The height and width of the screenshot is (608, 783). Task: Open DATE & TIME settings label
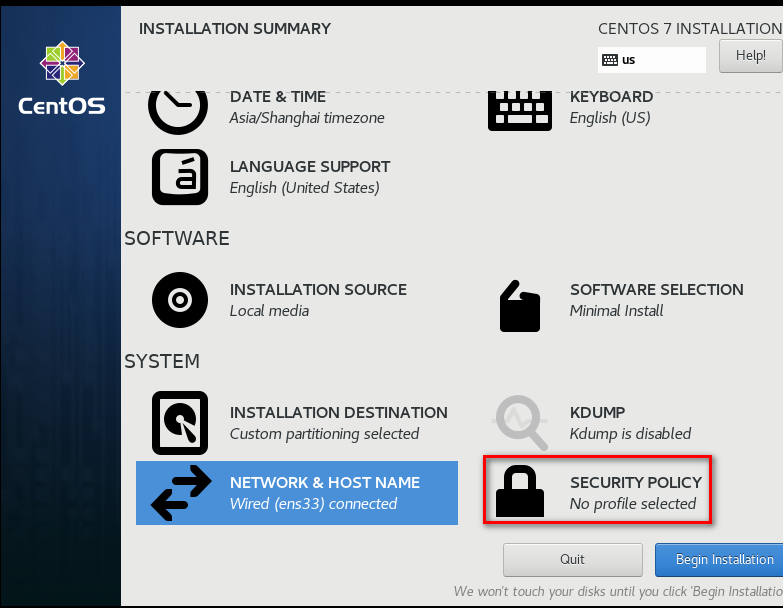278,96
